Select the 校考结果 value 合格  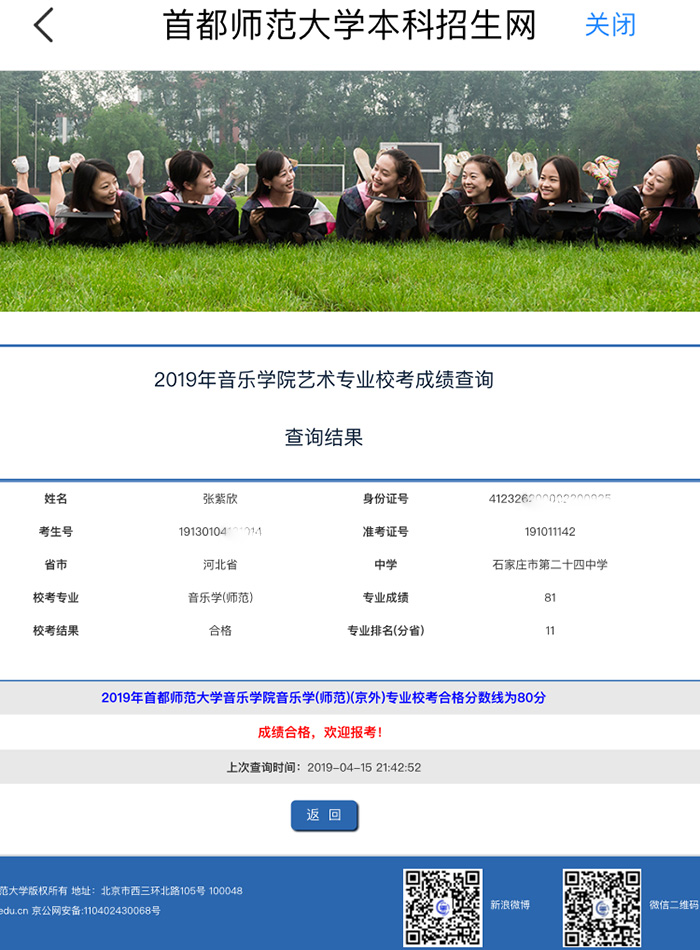220,630
